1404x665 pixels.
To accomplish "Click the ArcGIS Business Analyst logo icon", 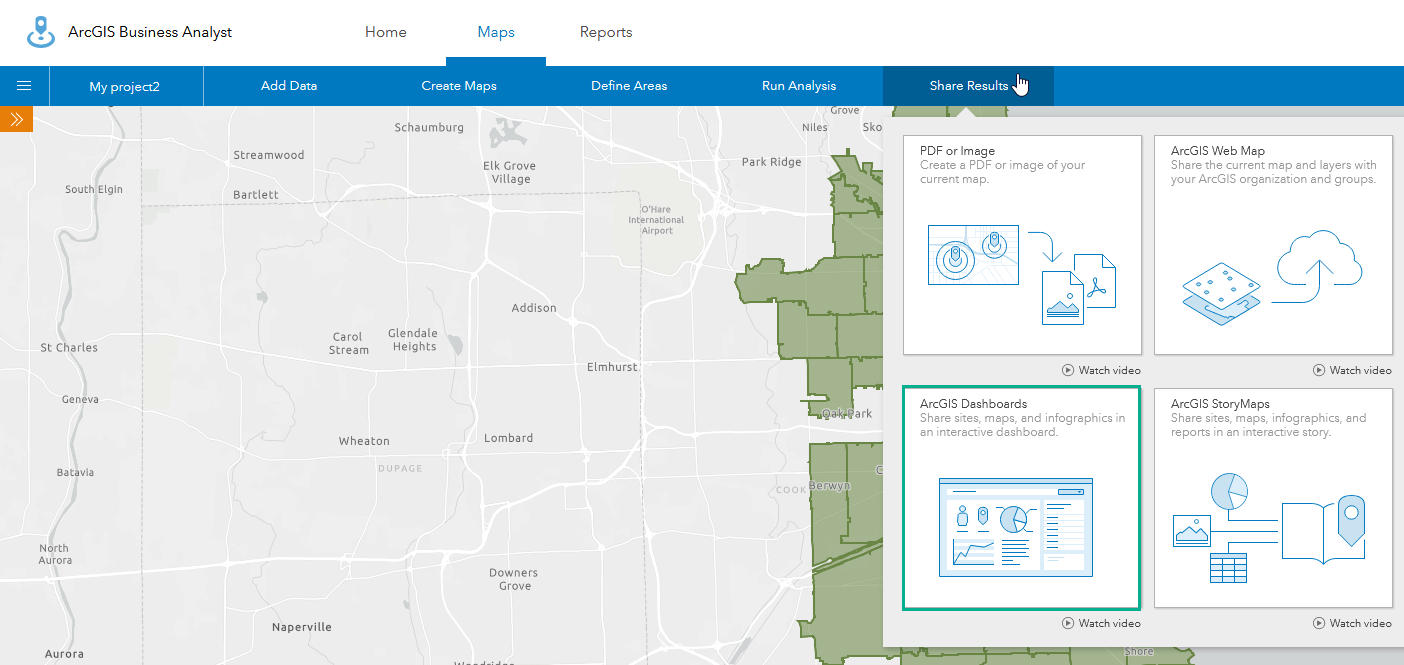I will pos(41,32).
